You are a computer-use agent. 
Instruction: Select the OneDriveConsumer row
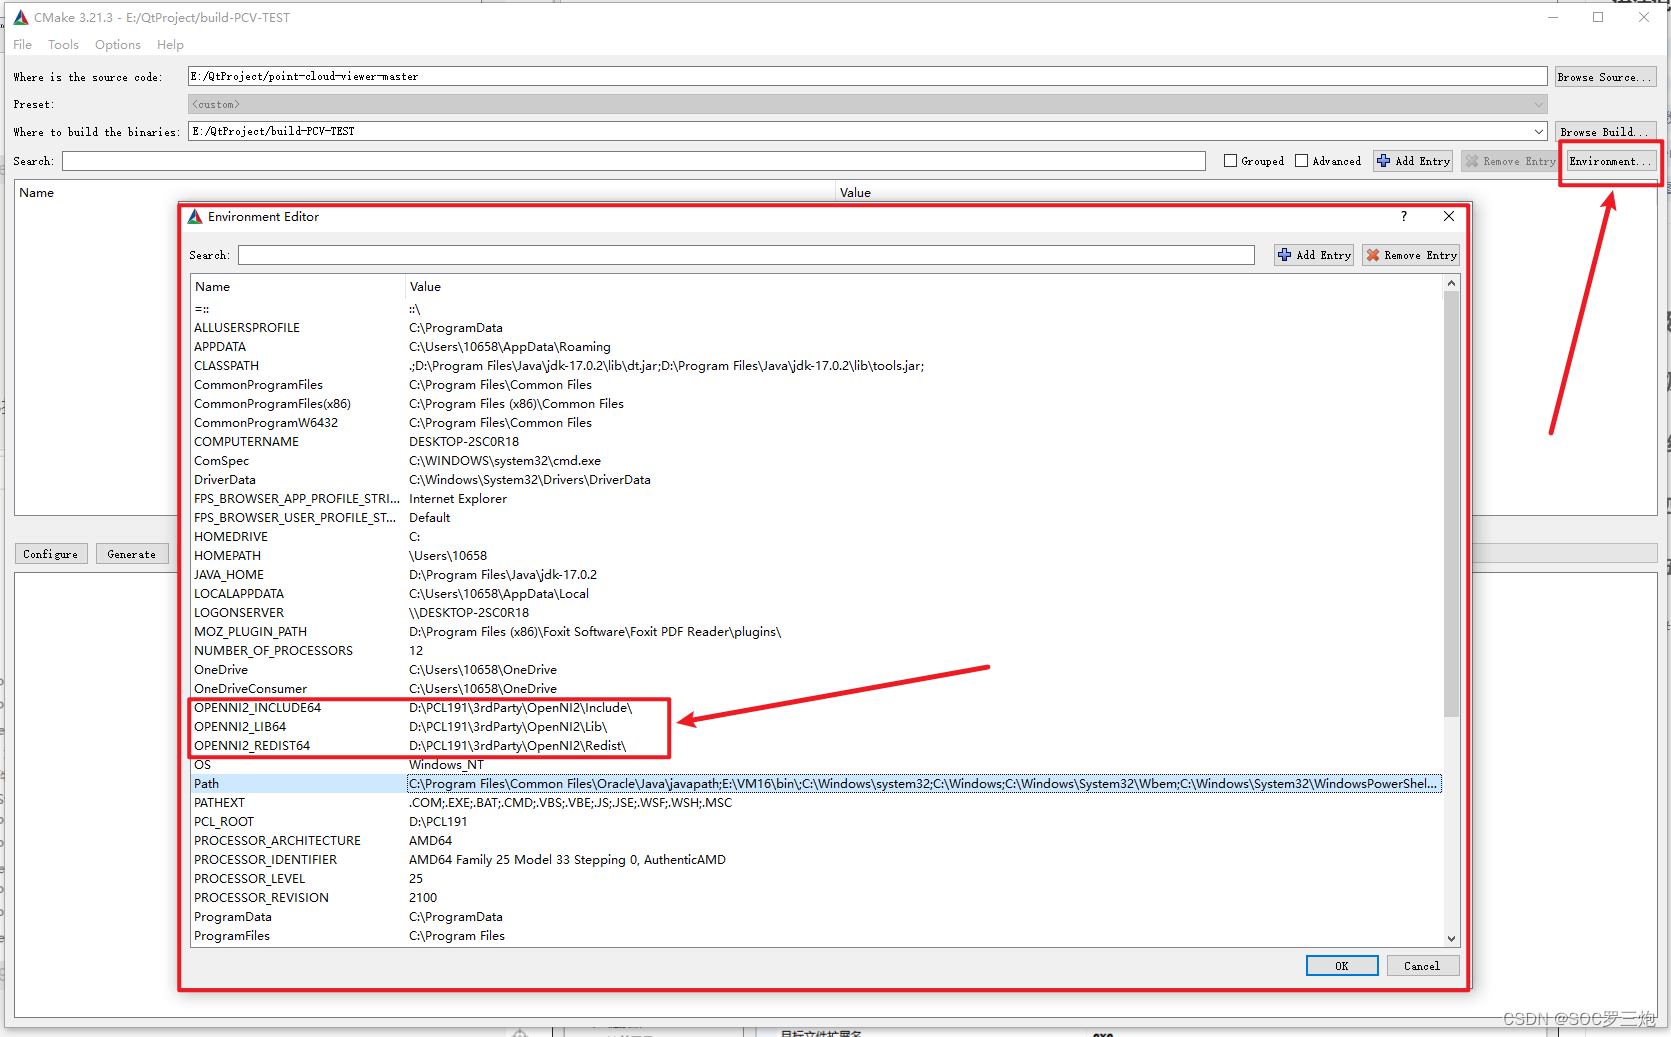[x=816, y=689]
